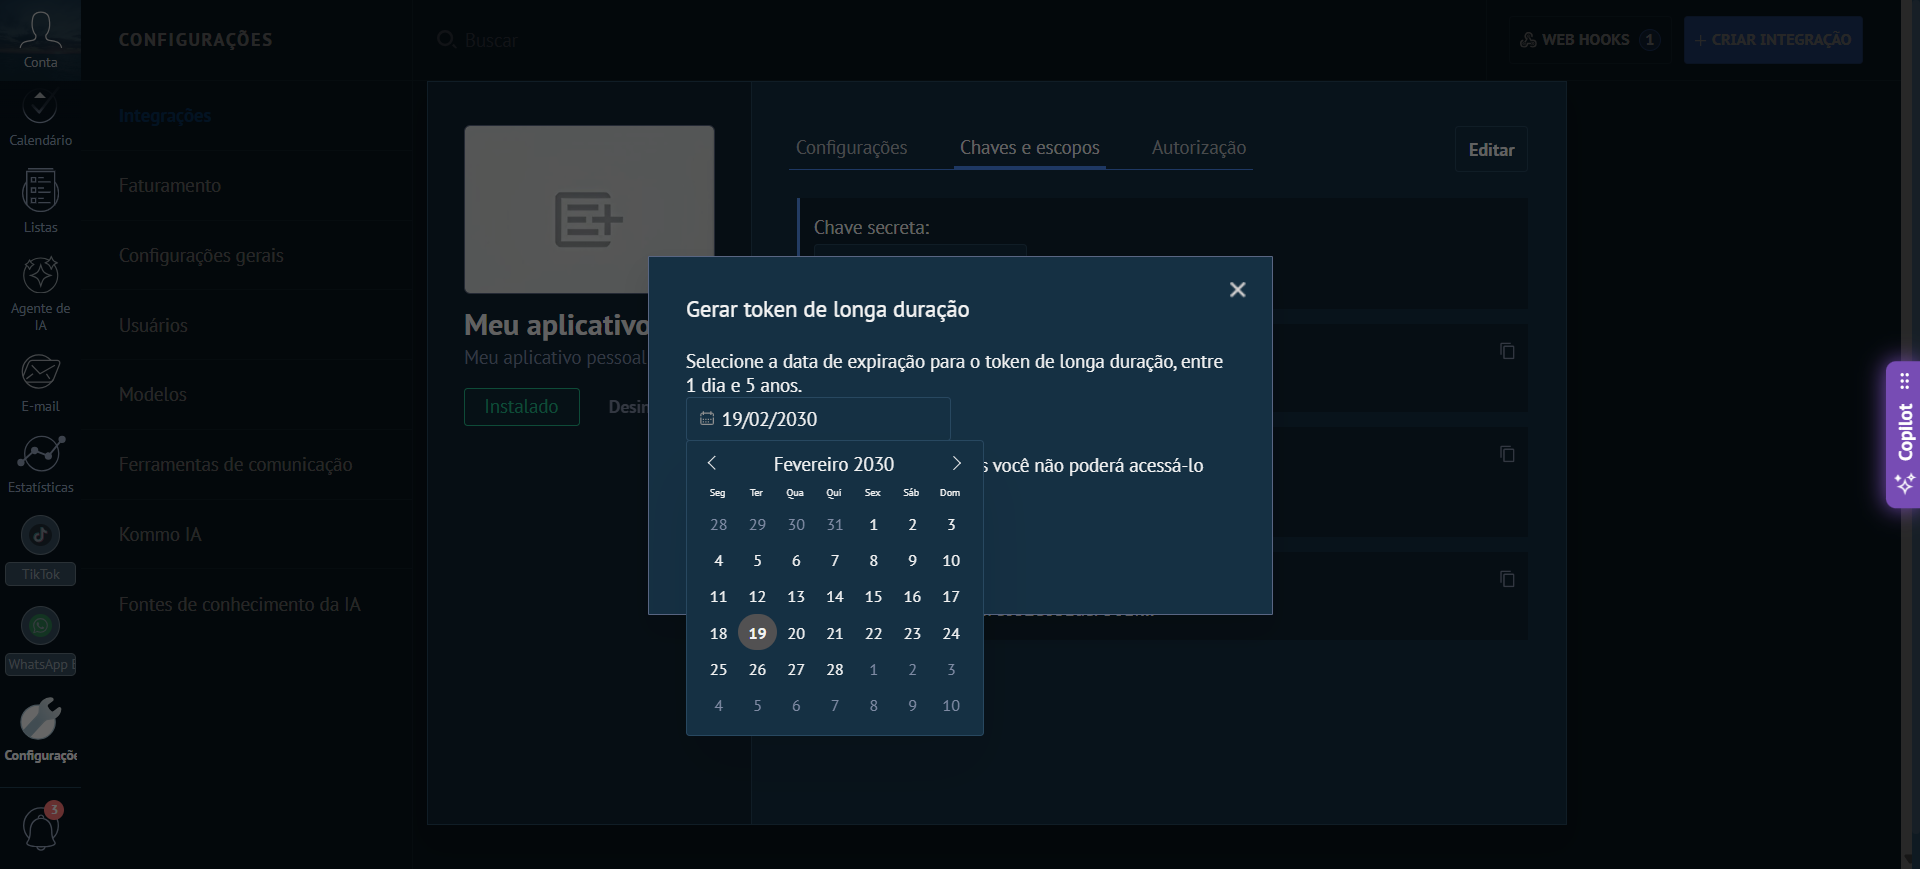Screen dimensions: 1920x869
Task: Click the expiration date input field
Action: coord(818,419)
